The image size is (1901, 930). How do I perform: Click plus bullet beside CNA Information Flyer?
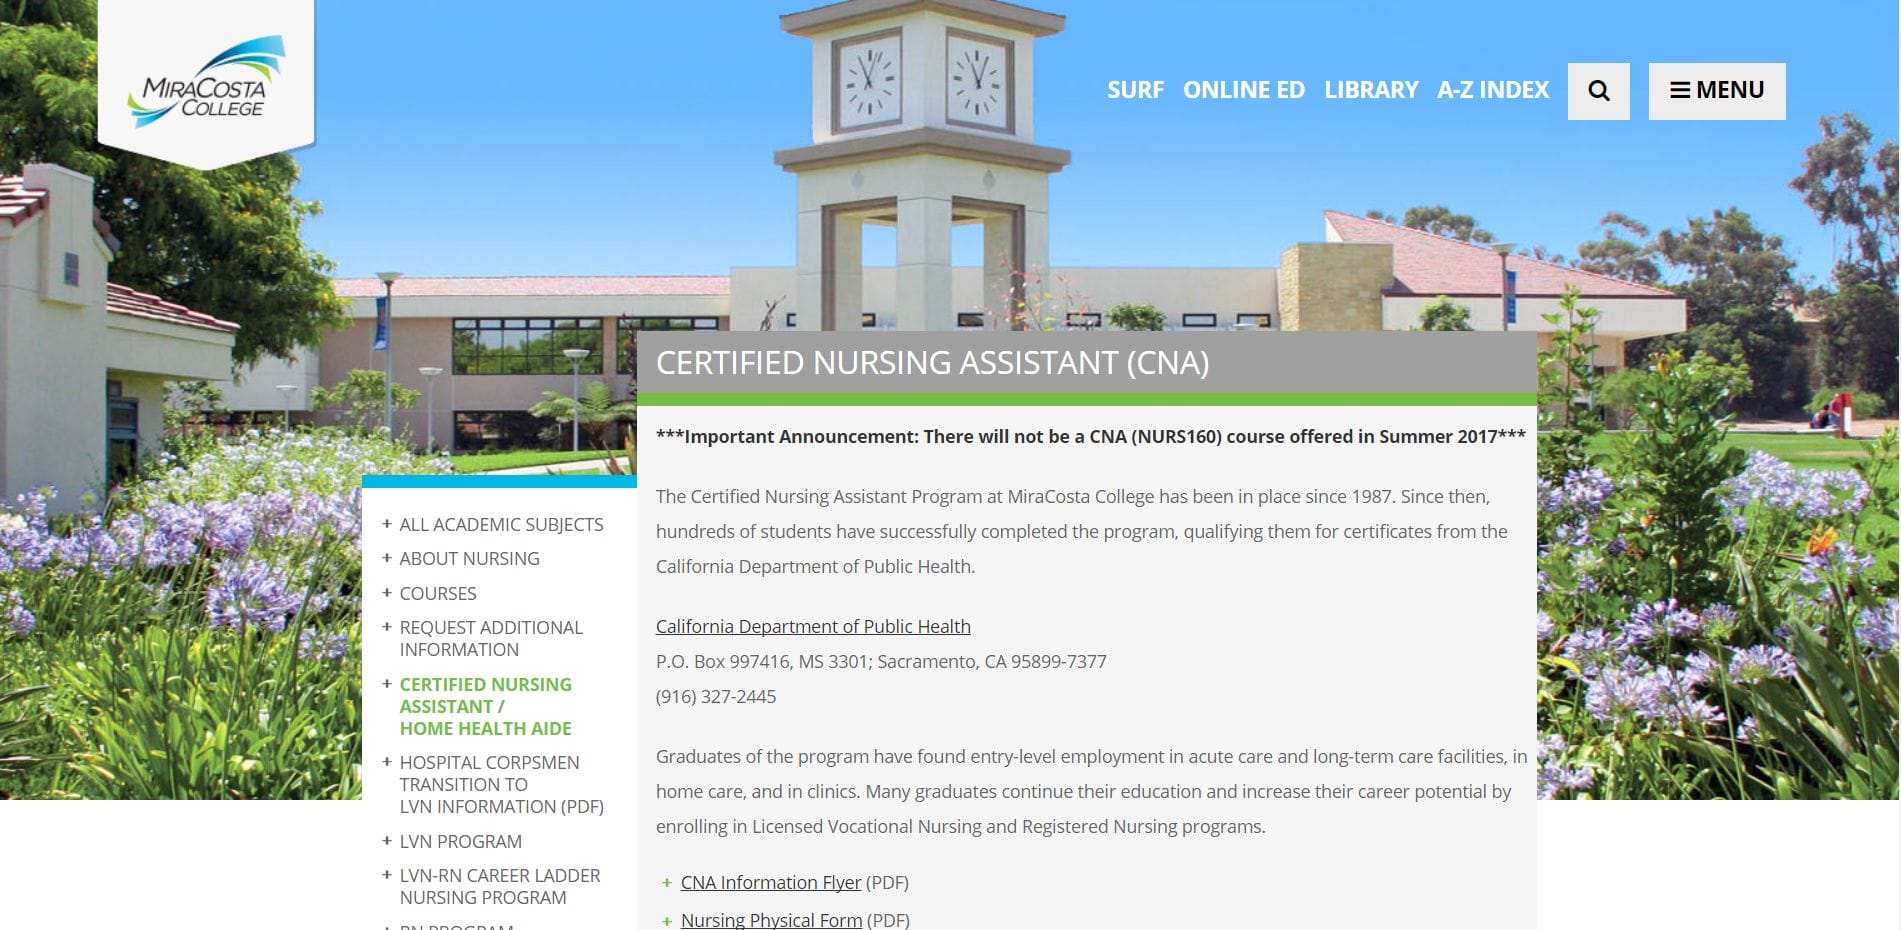[x=667, y=883]
